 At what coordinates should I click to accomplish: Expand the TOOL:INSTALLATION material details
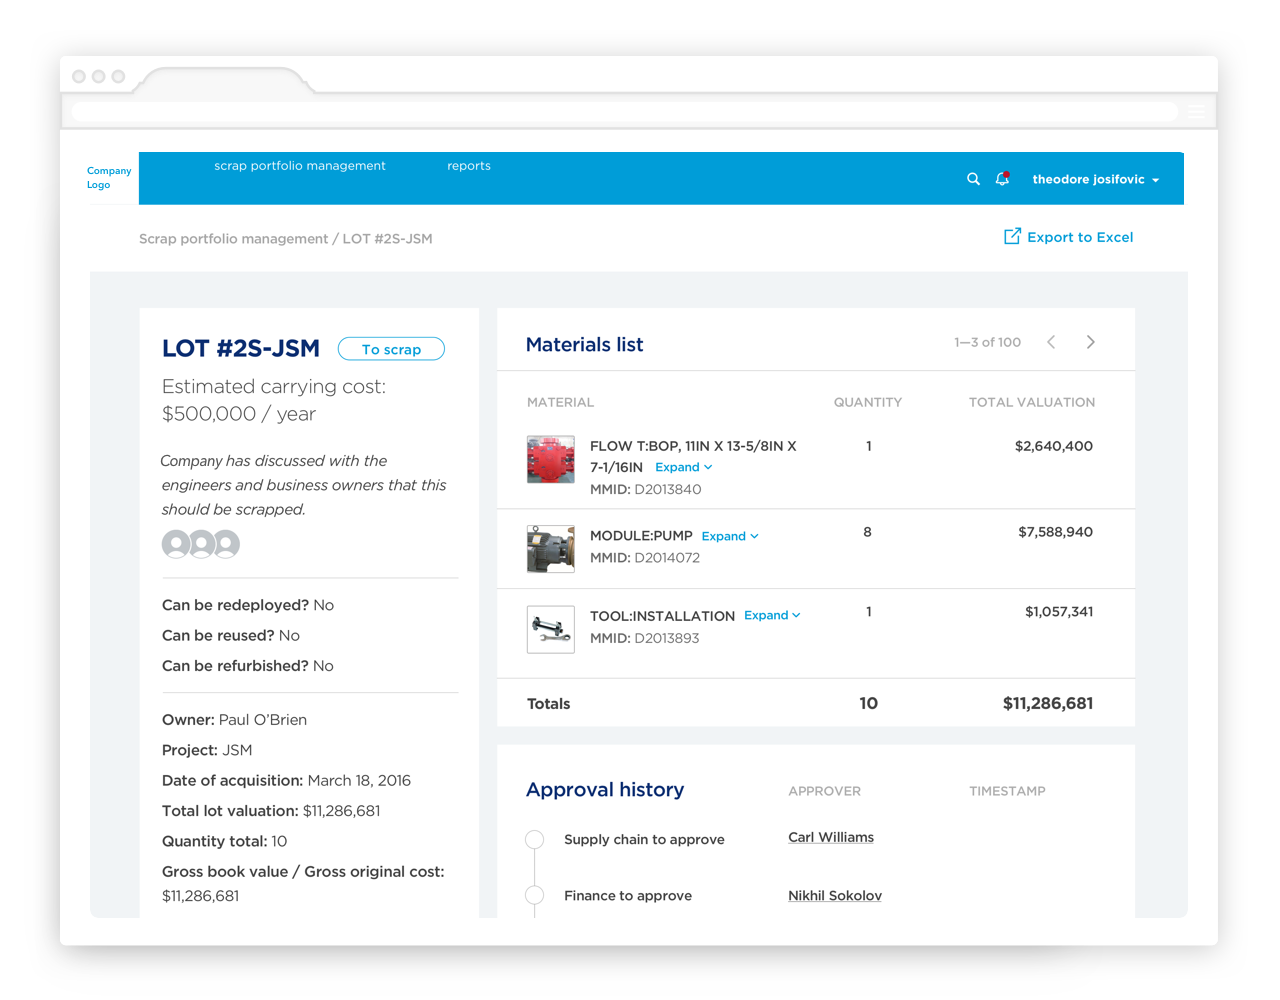[x=772, y=615]
